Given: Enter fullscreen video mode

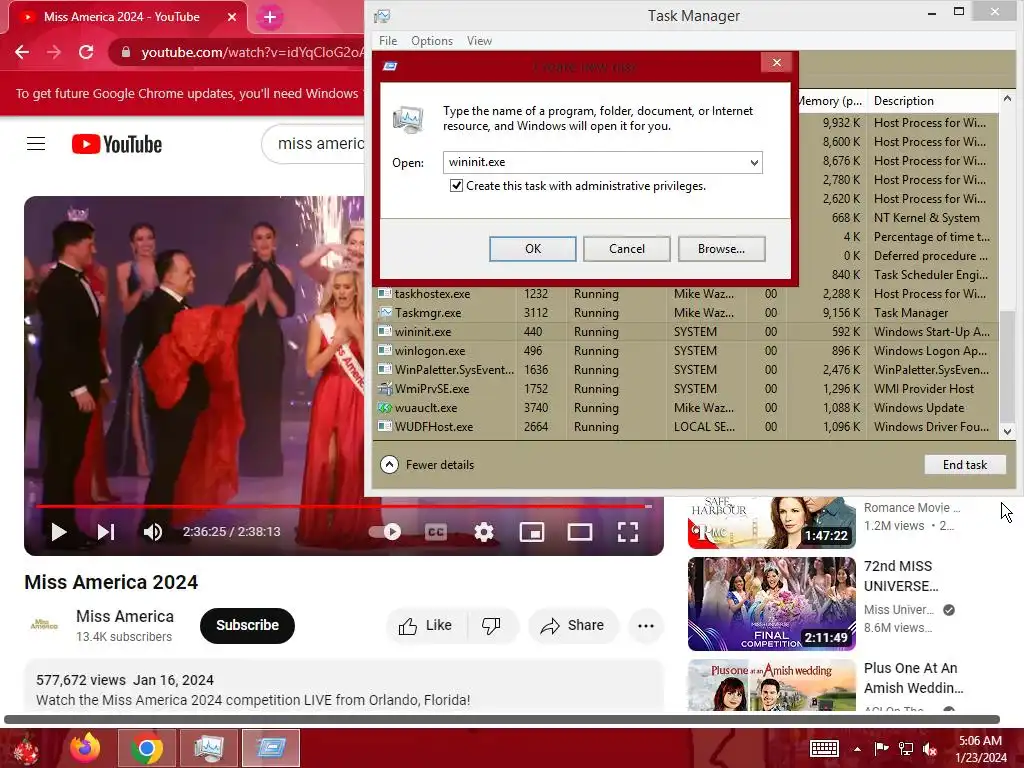Looking at the screenshot, I should [628, 532].
